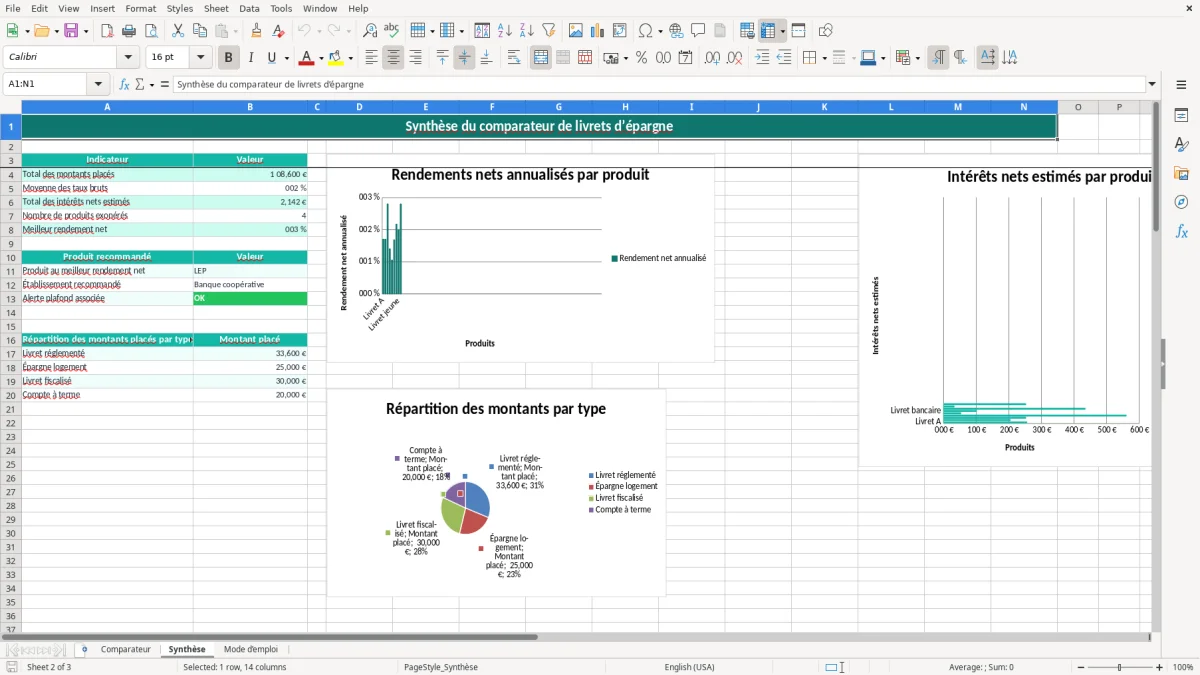The image size is (1200, 675).
Task: Open the Draw functions shapes icon
Action: pyautogui.click(x=826, y=31)
